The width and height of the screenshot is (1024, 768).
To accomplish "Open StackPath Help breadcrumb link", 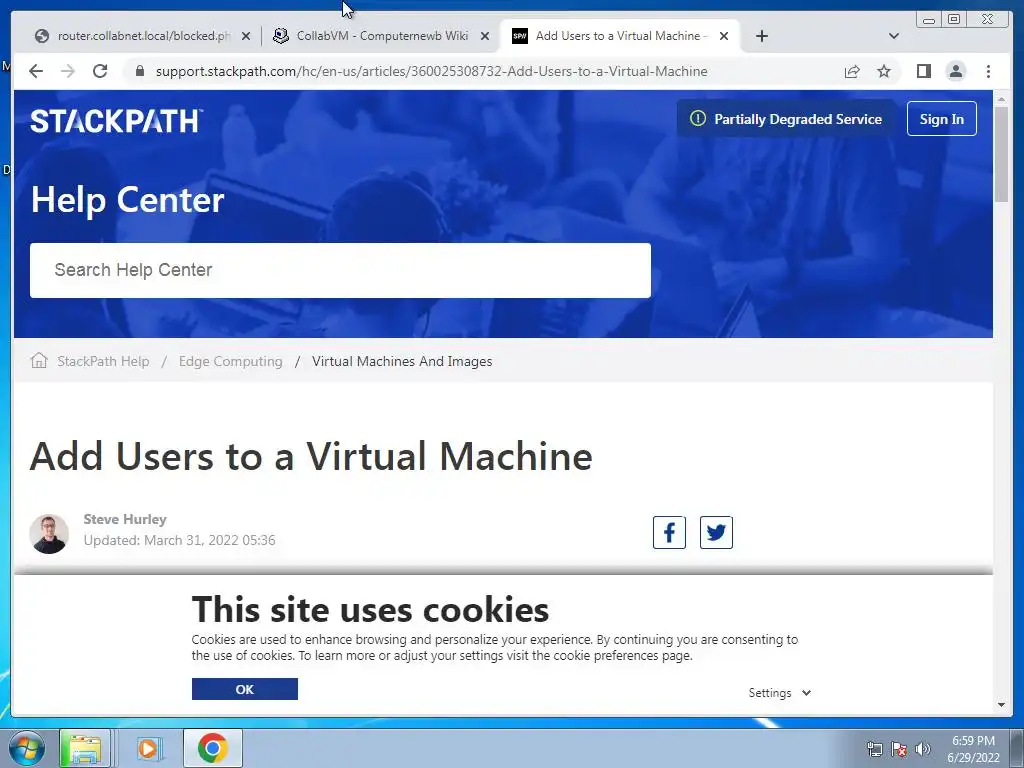I will coord(103,361).
